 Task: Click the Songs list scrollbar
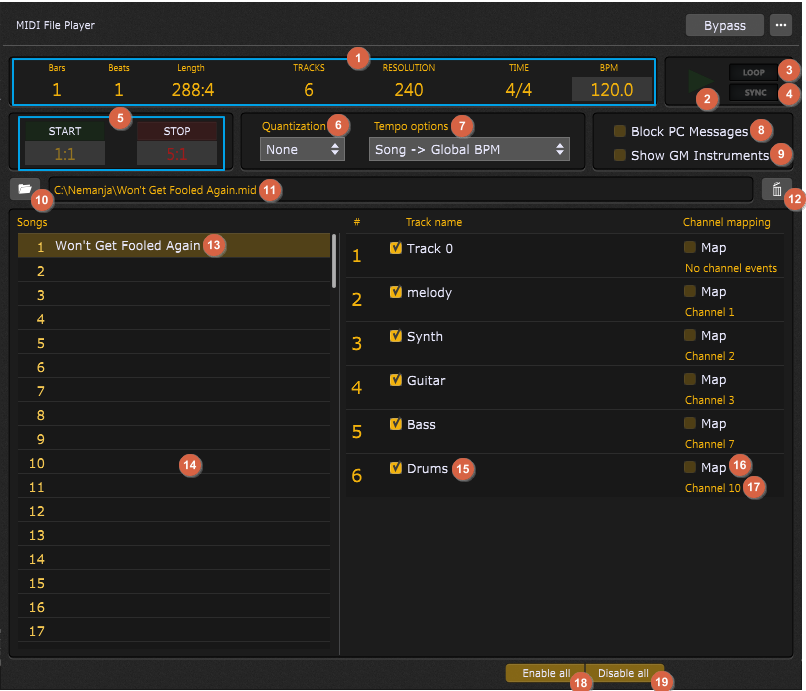coord(334,261)
